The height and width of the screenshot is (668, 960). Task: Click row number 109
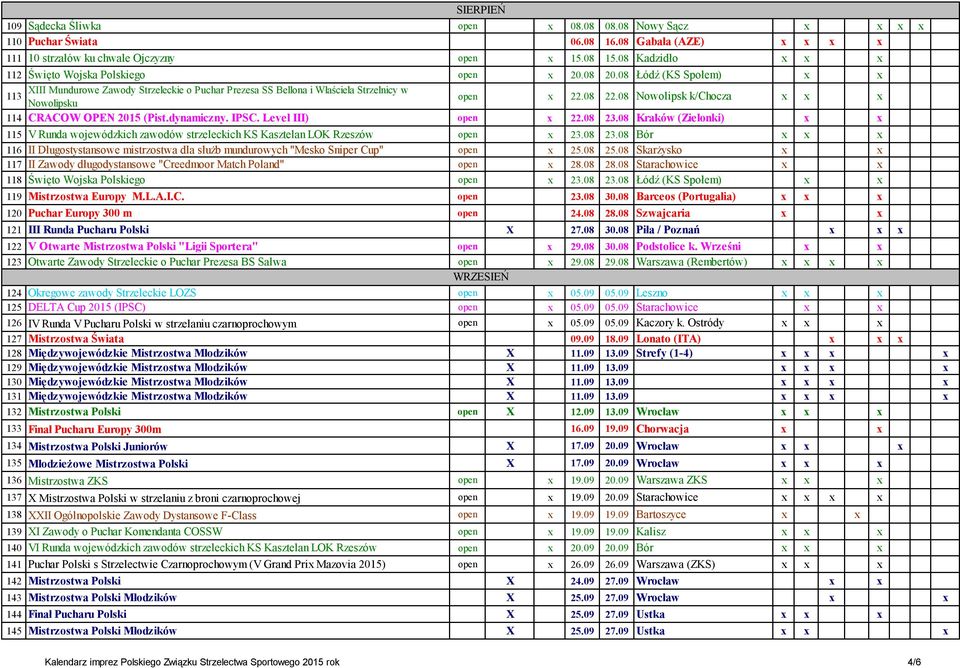[14, 26]
